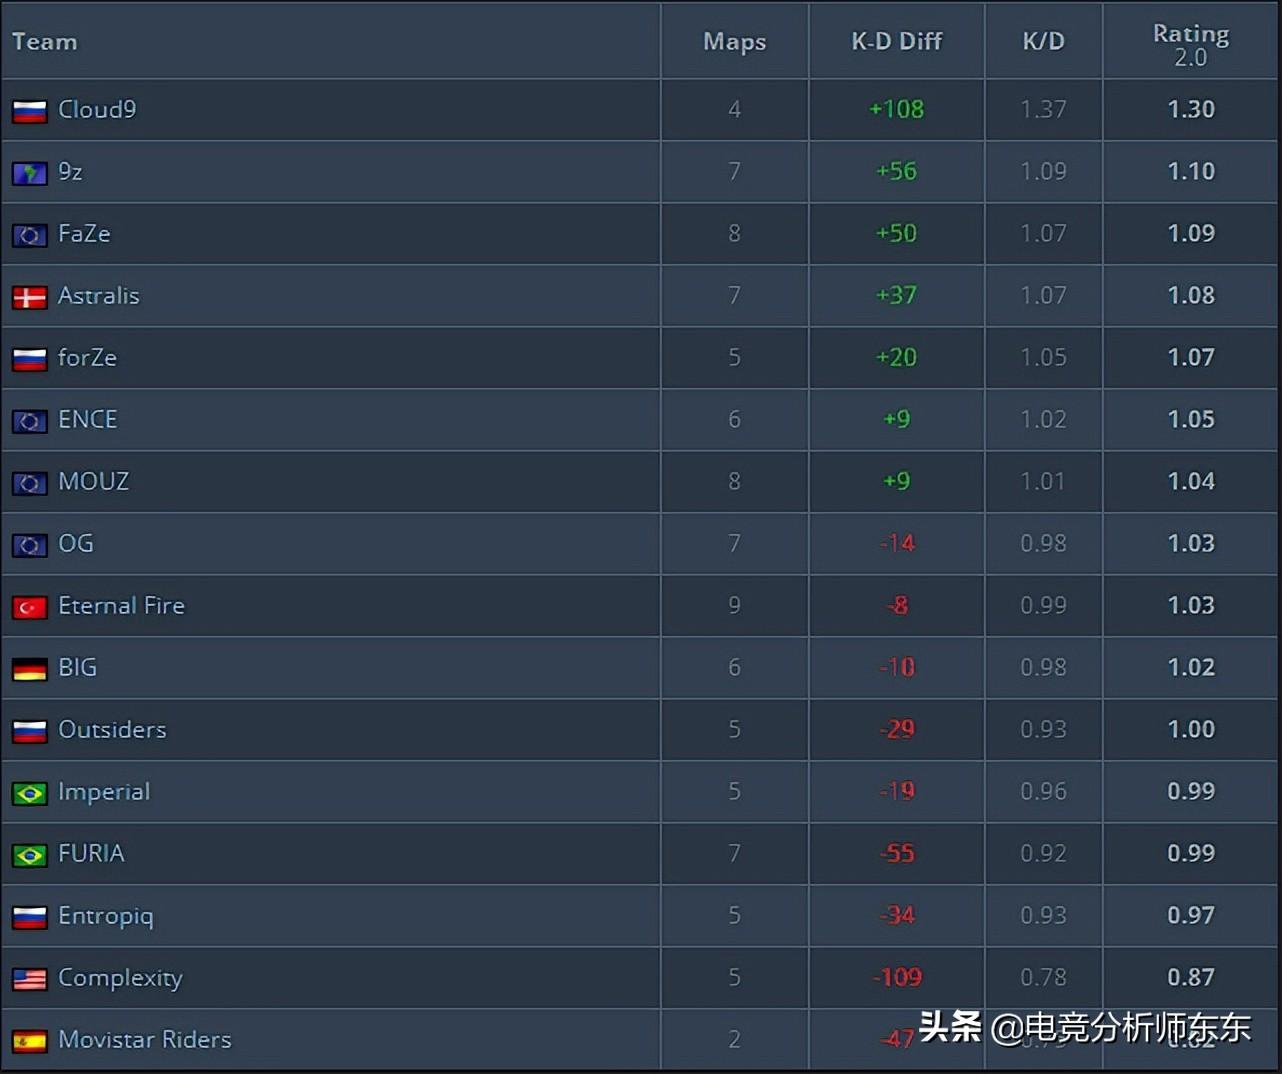
Task: Click the EU flag beside OG
Action: [30, 545]
